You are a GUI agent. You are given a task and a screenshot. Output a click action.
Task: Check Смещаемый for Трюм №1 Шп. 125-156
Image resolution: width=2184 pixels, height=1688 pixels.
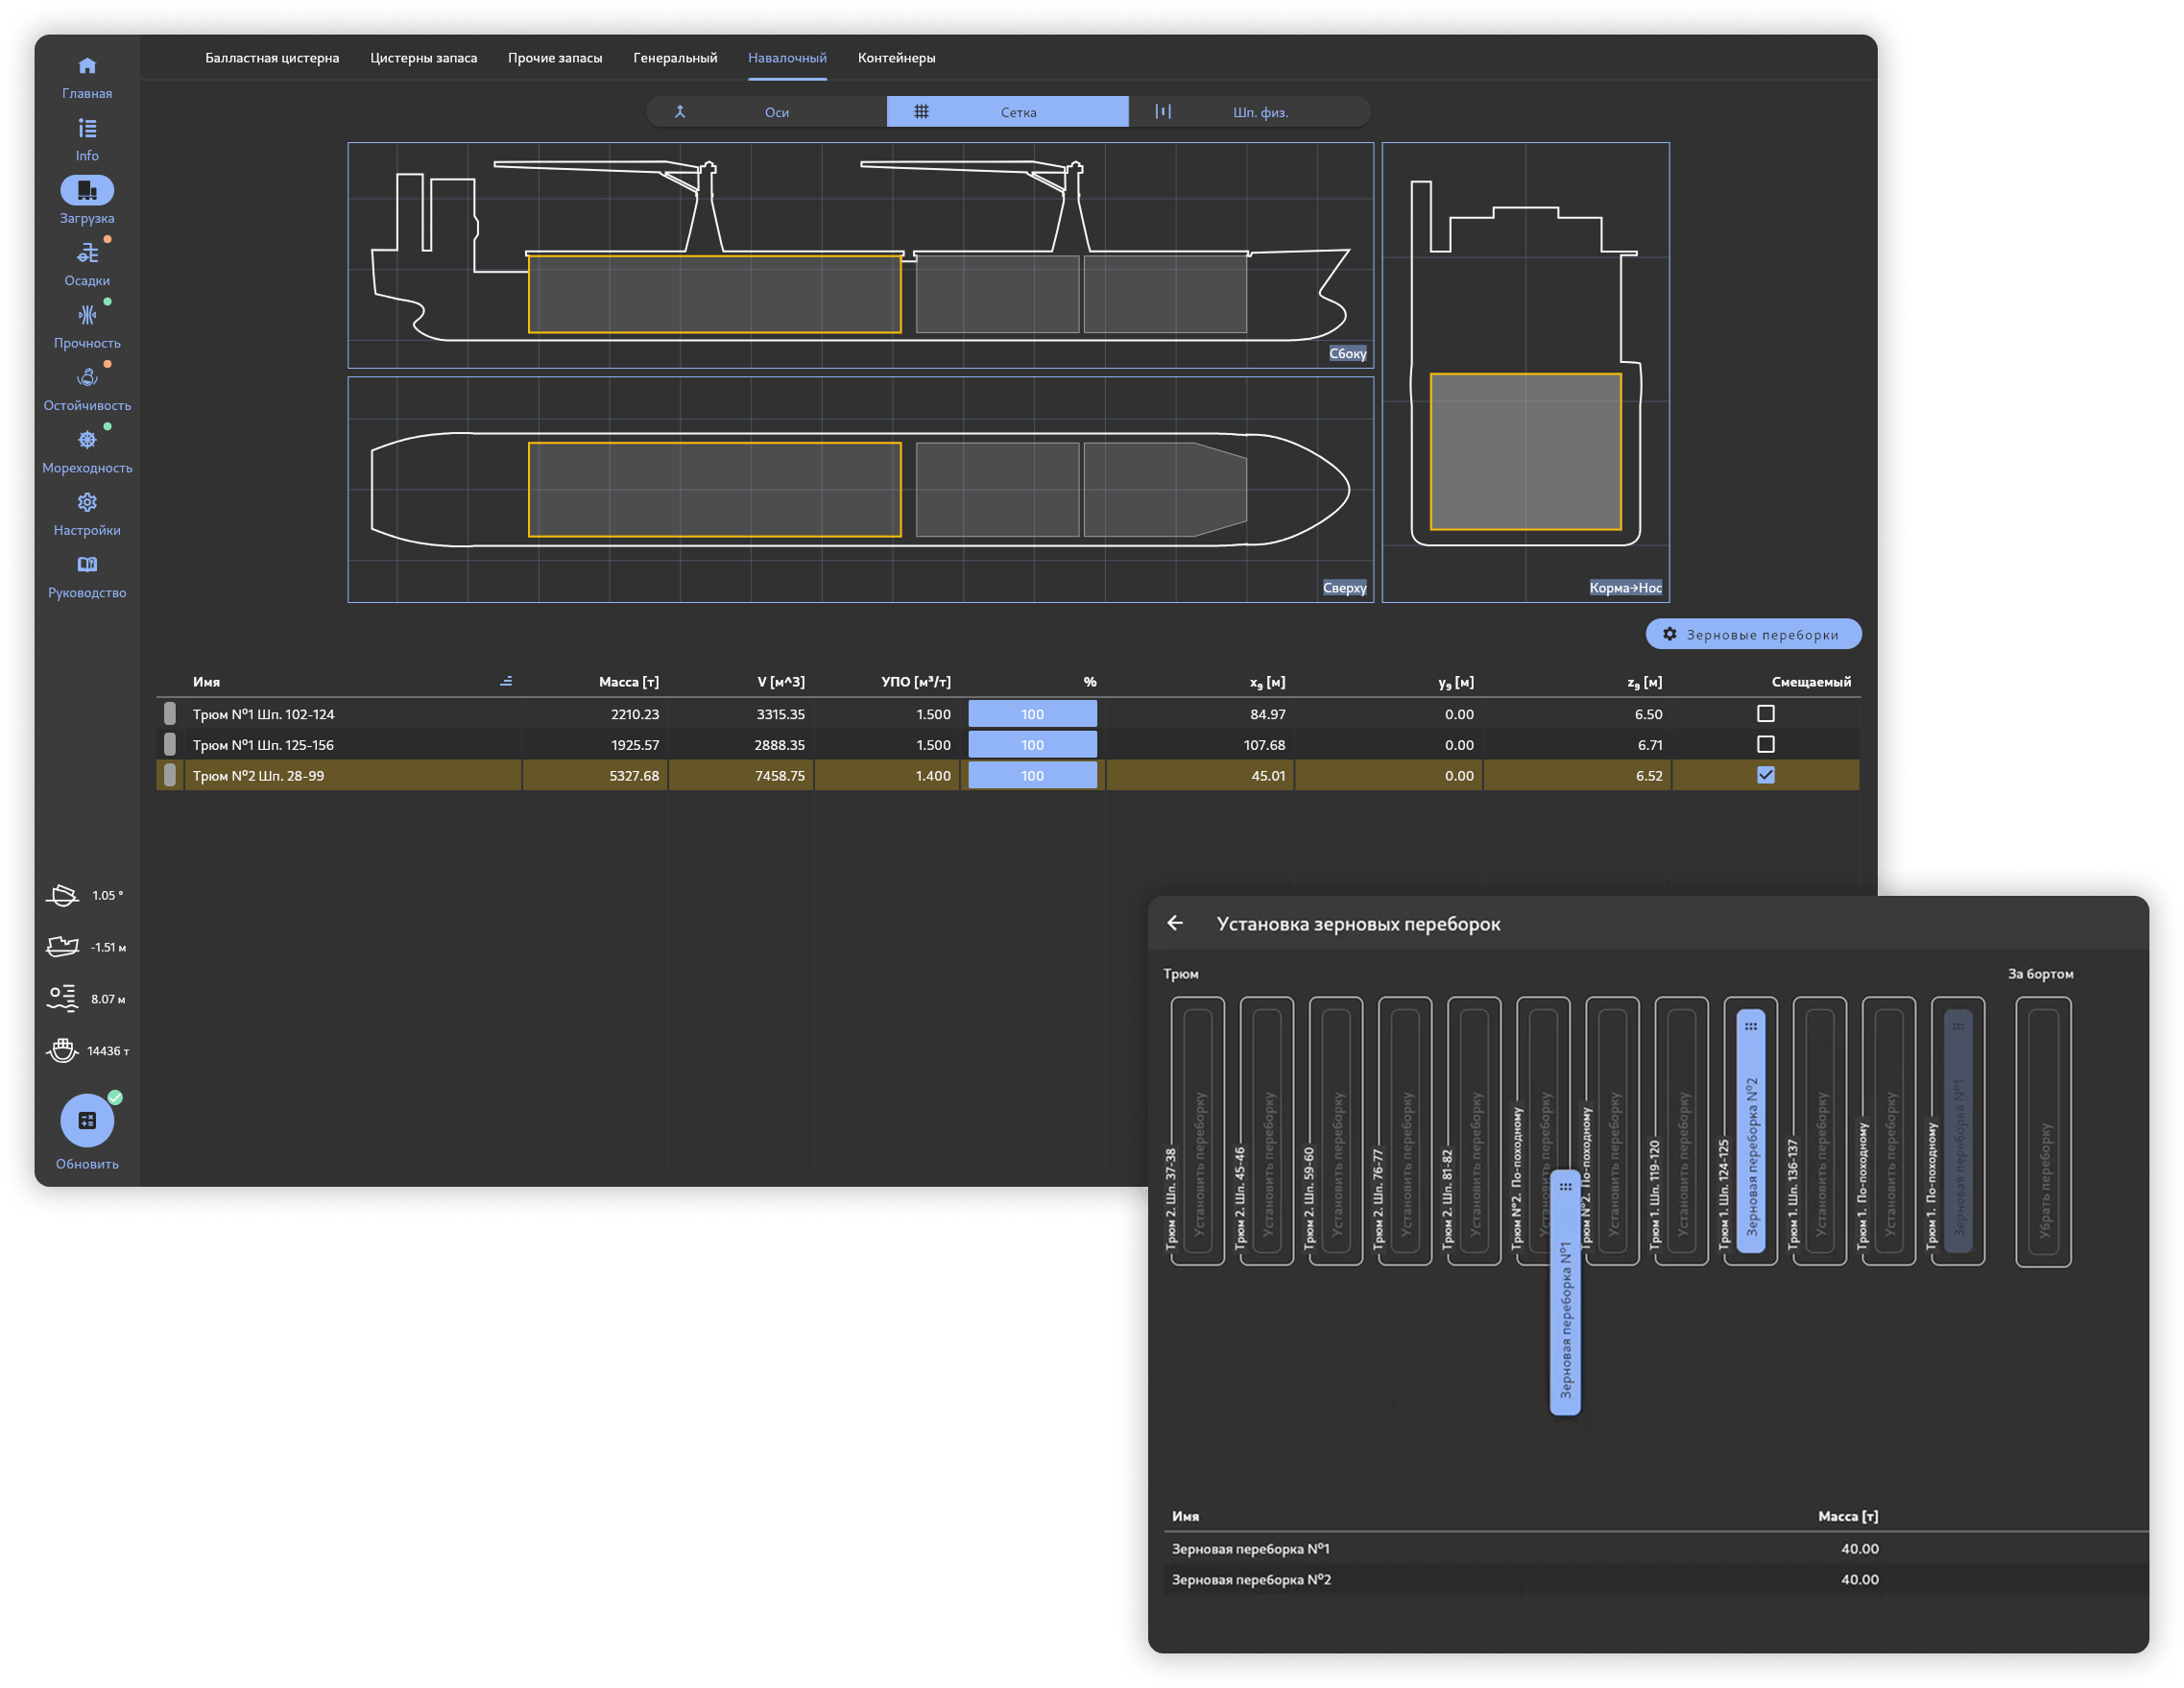(1766, 744)
